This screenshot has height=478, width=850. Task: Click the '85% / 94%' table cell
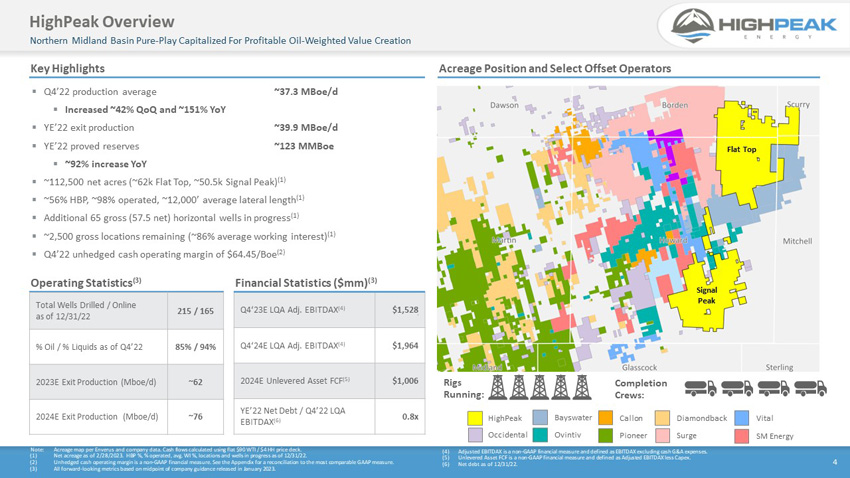(x=195, y=346)
